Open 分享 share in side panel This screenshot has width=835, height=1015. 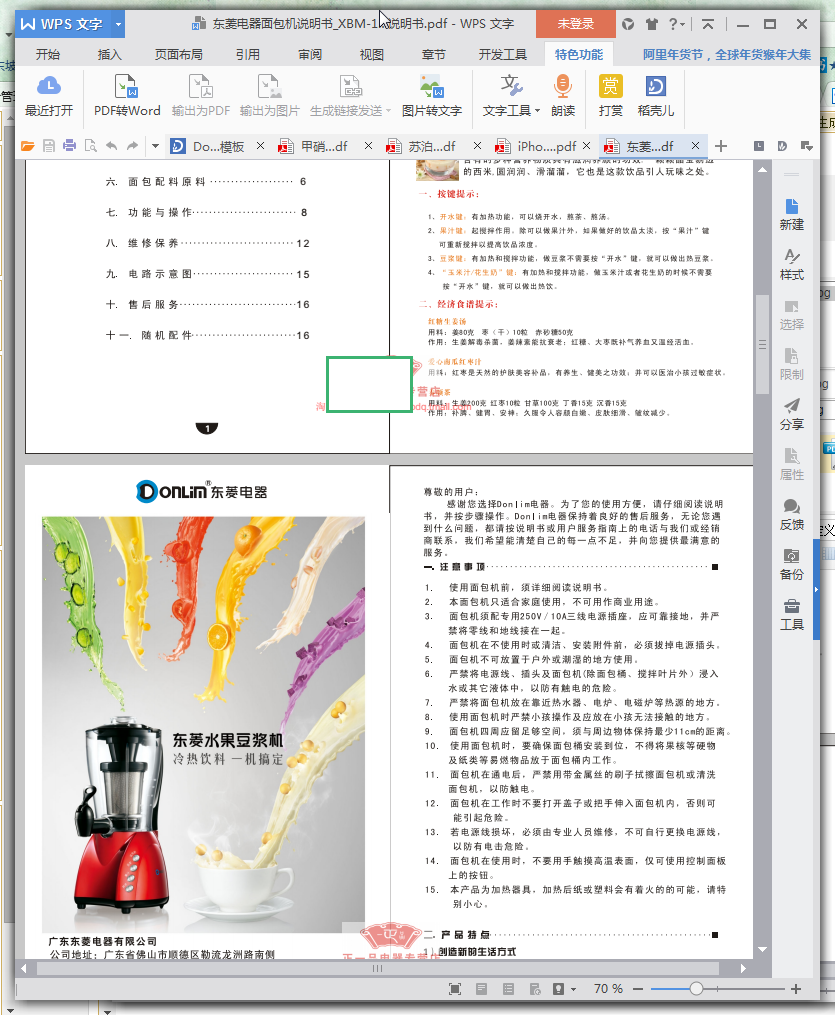pyautogui.click(x=792, y=414)
